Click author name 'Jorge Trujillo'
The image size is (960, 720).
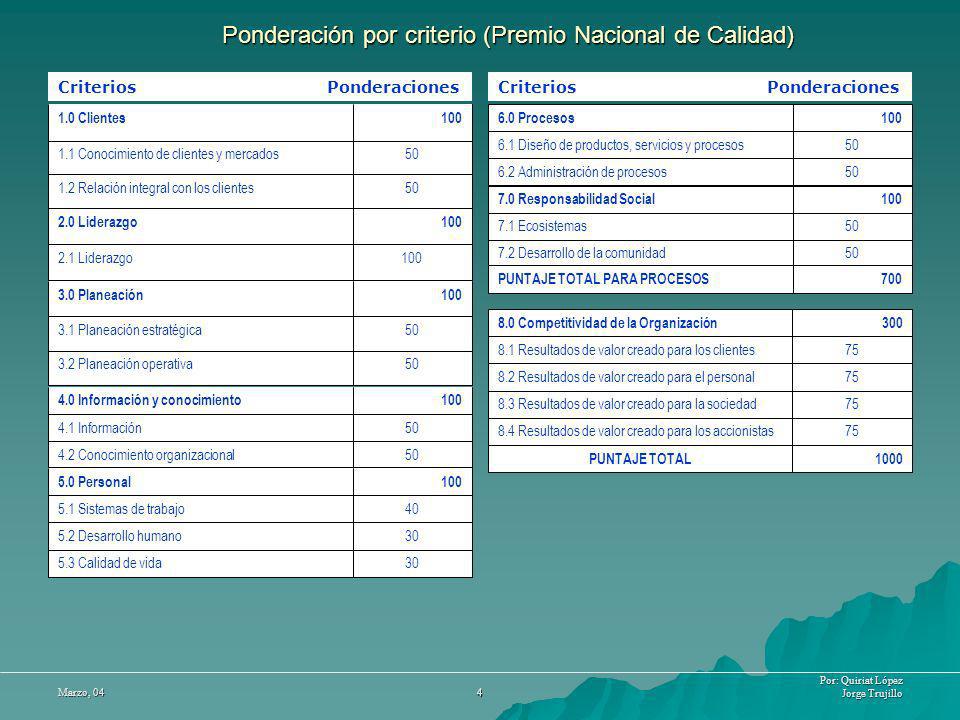click(x=871, y=694)
